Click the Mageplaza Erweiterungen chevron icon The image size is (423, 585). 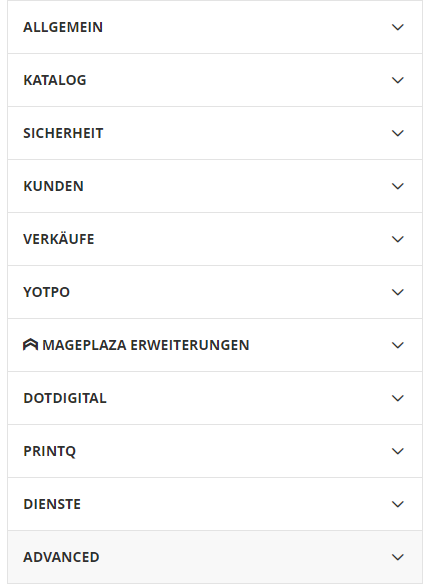[x=398, y=345]
